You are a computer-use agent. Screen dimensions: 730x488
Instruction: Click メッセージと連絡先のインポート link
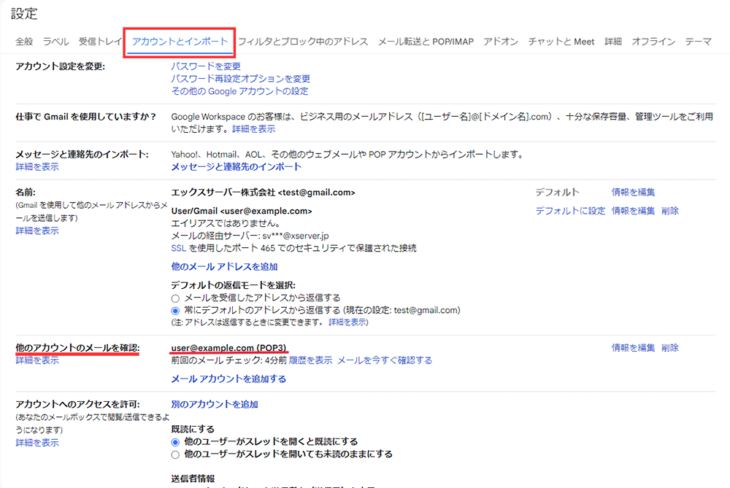pos(236,167)
